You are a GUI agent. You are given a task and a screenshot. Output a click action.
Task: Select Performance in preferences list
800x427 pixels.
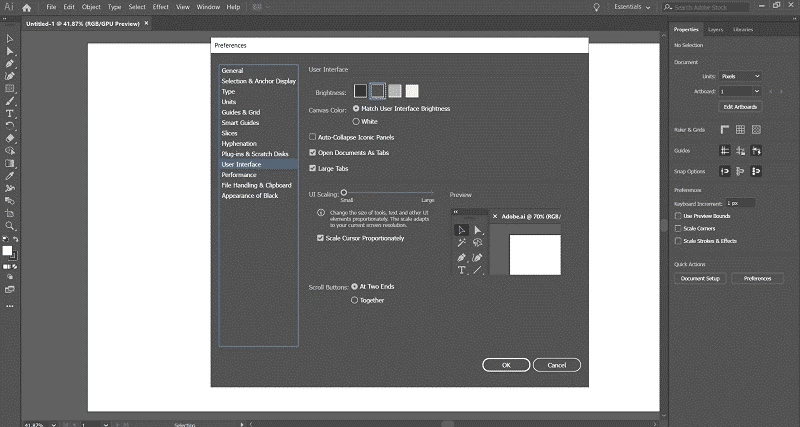click(x=239, y=175)
